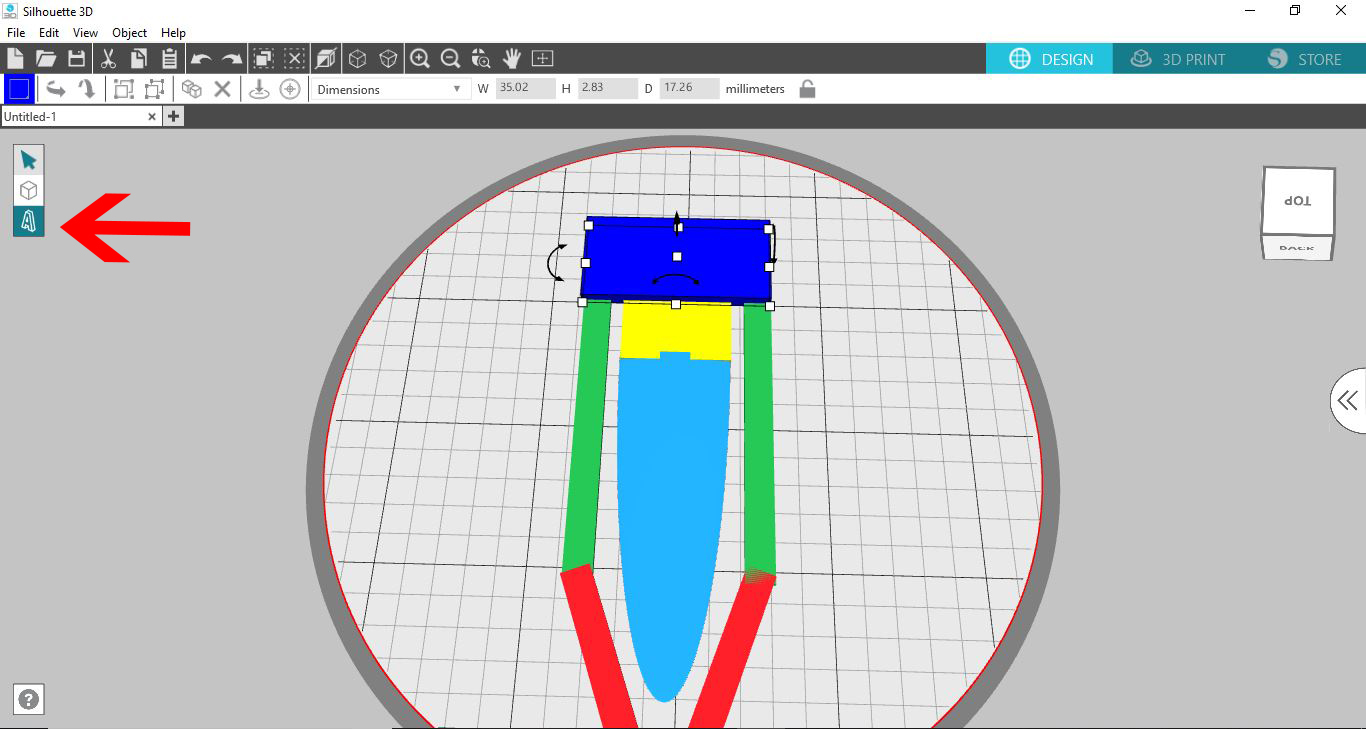Click the BACK face of view cube

1297,247
